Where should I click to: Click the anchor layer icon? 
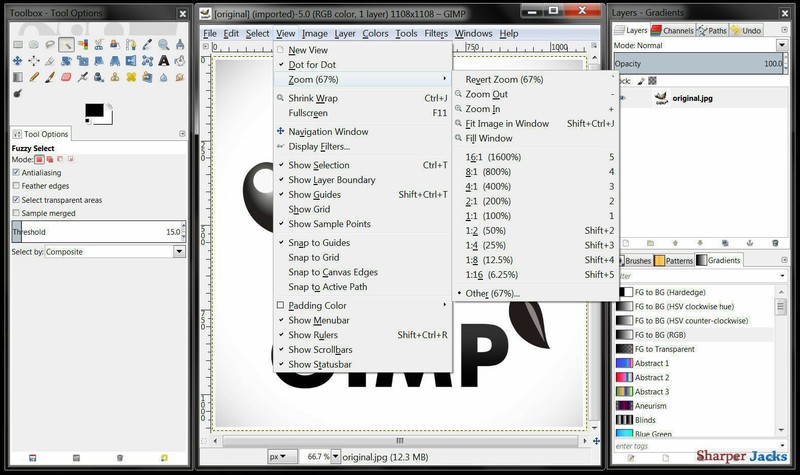tap(750, 243)
